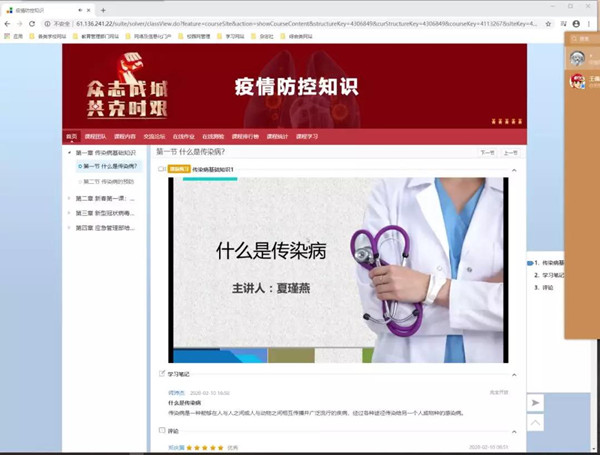This screenshot has width=600, height=455.
Task: Toggle the checkbox beside 评论 section
Action: pyautogui.click(x=163, y=431)
